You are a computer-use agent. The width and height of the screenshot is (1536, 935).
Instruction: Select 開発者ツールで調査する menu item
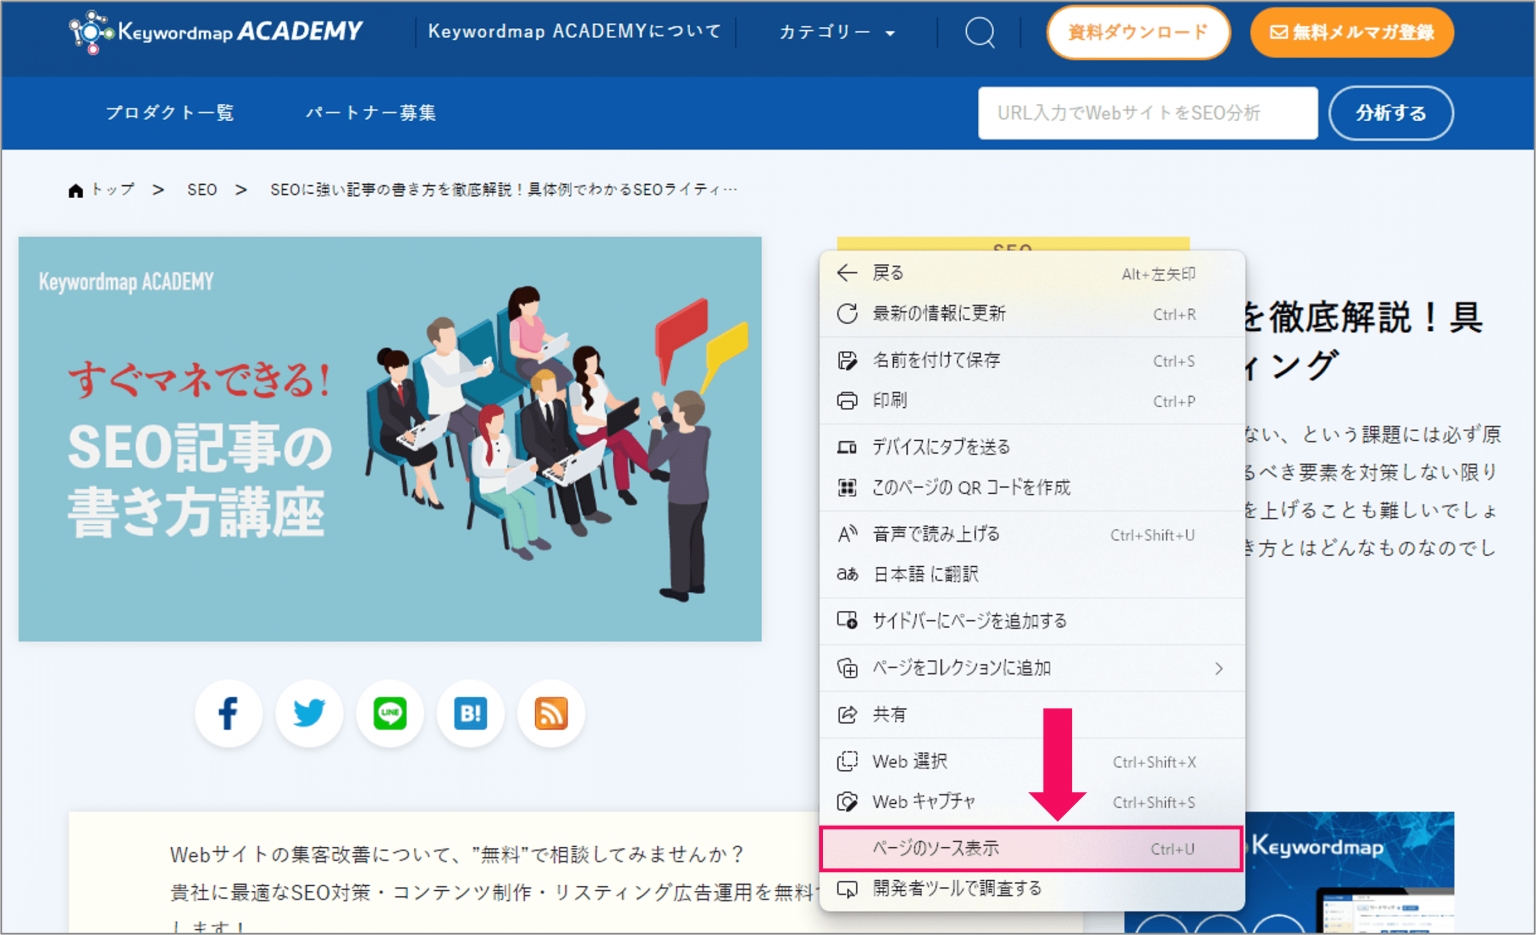tap(1032, 889)
